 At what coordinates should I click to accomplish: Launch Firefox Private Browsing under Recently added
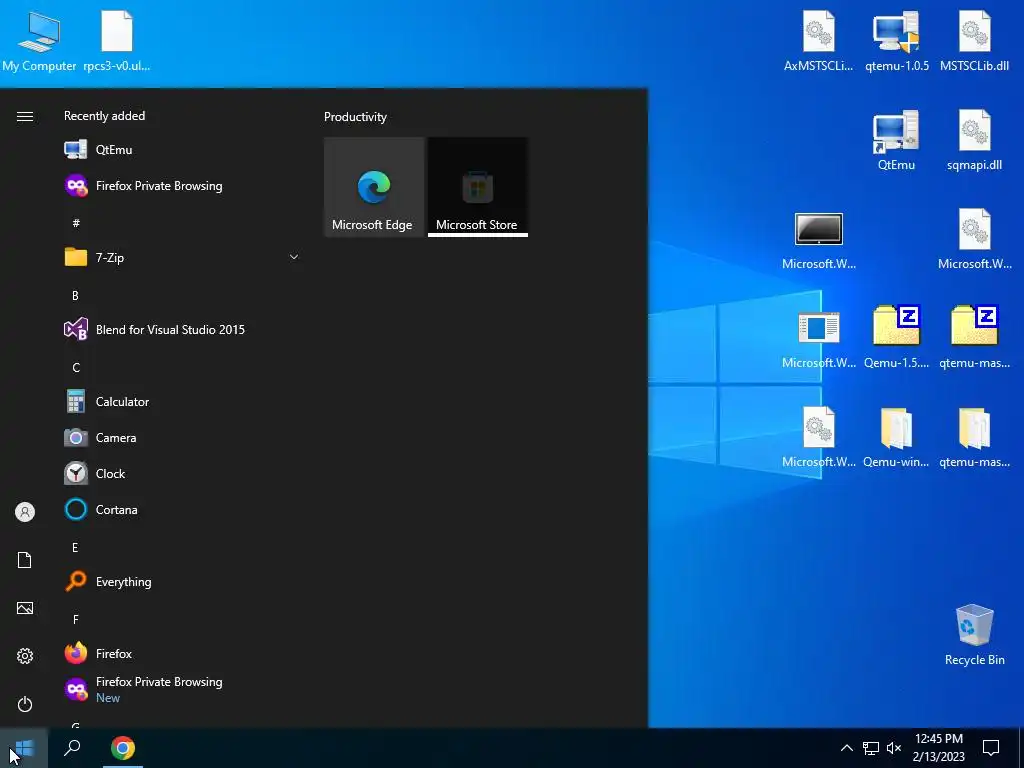pyautogui.click(x=182, y=185)
